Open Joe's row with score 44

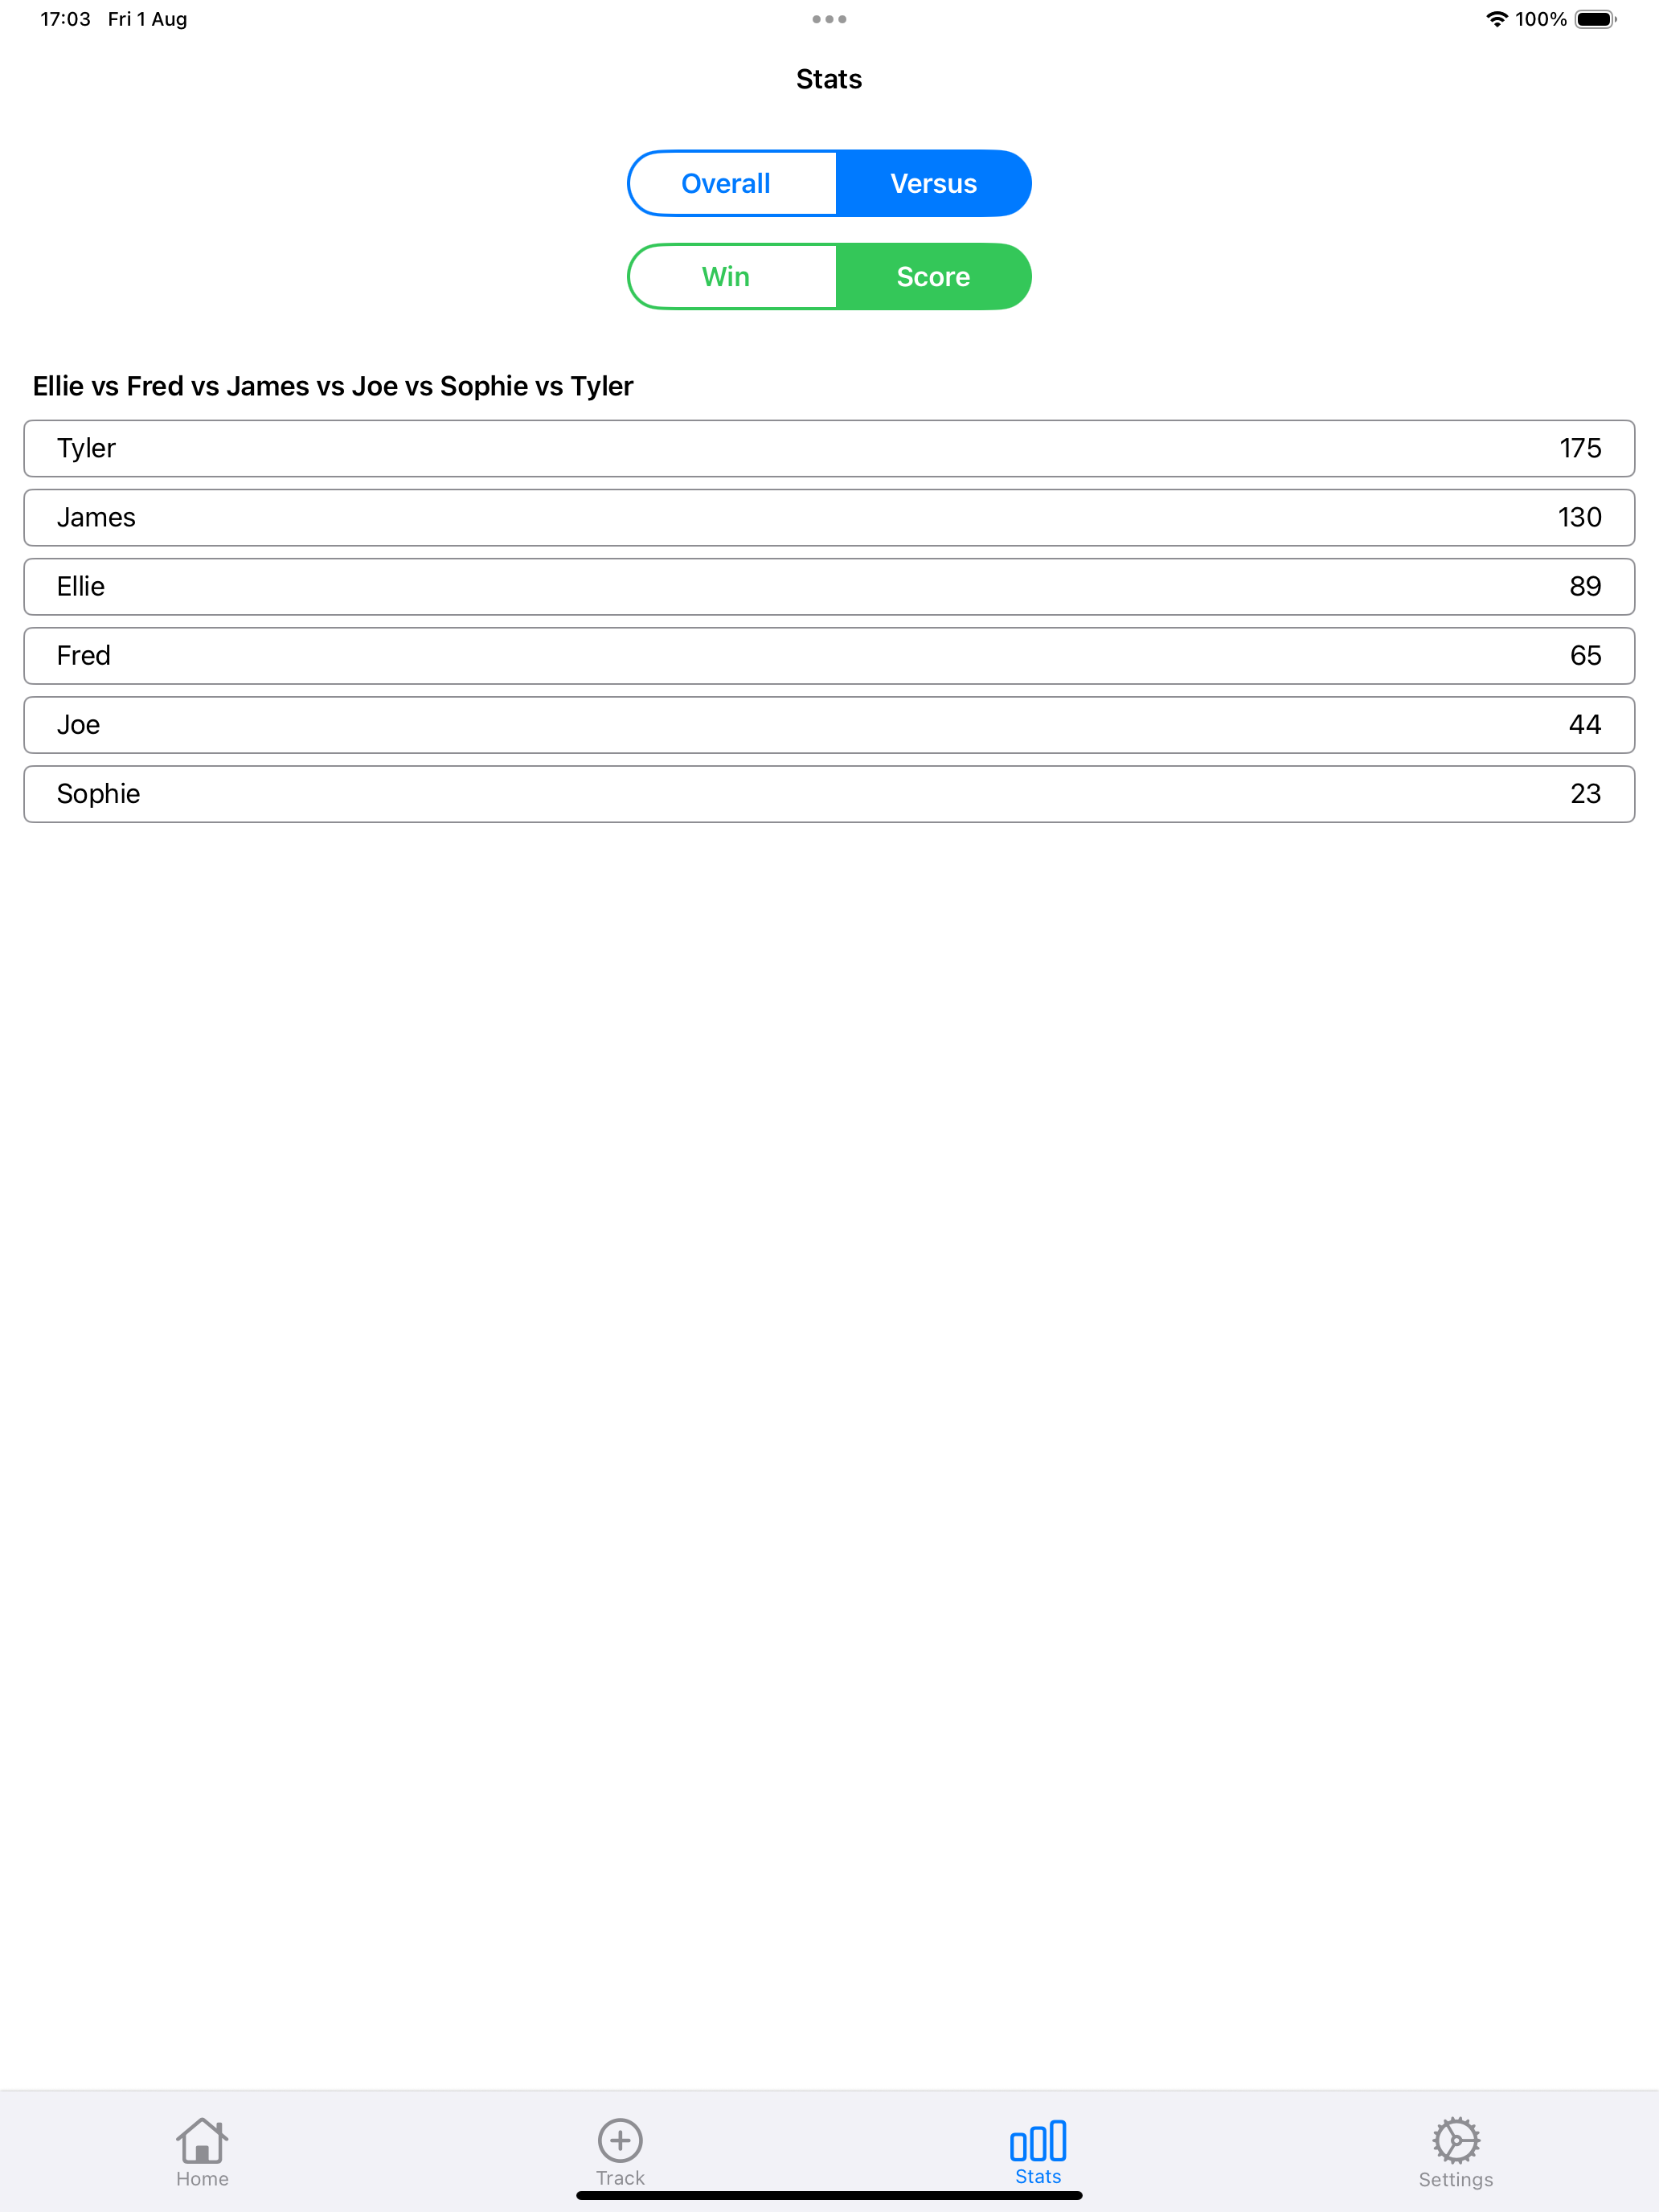[829, 724]
